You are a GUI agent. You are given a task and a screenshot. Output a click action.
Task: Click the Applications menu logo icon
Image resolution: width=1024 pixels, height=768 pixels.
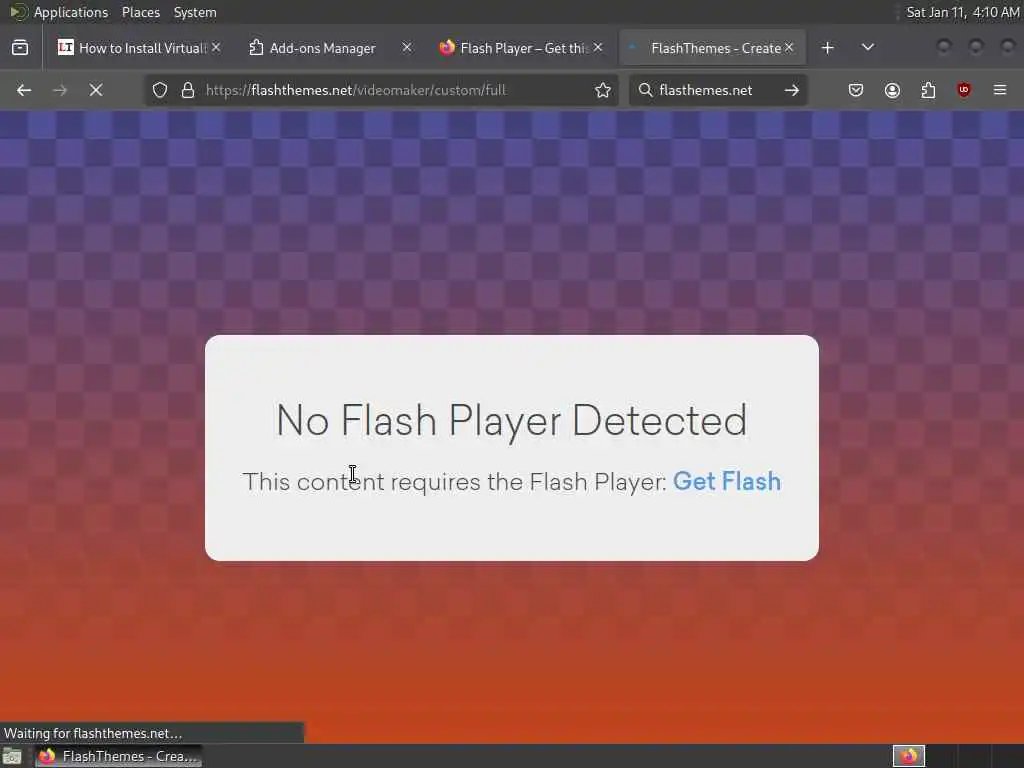(x=18, y=12)
